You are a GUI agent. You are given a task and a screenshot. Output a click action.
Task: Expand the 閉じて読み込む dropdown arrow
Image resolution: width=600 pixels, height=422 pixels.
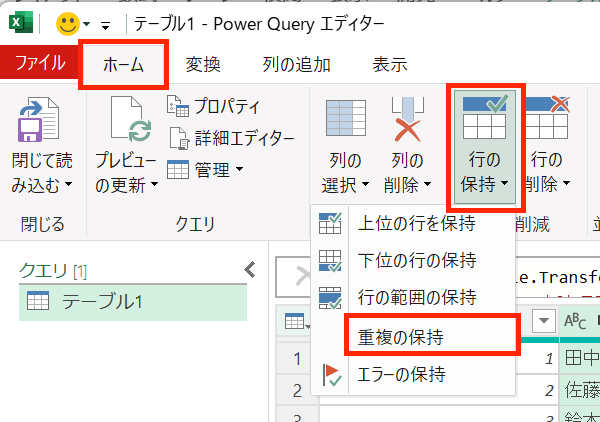pyautogui.click(x=68, y=184)
